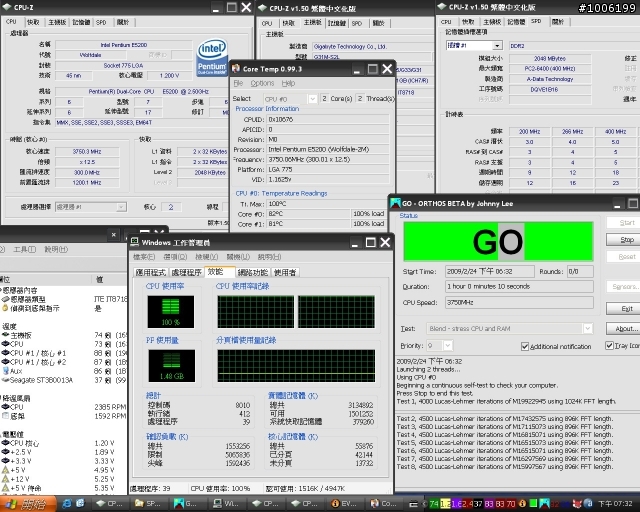Switch to the 處理程序 tab in Task Manager
The image size is (640, 512).
click(187, 272)
